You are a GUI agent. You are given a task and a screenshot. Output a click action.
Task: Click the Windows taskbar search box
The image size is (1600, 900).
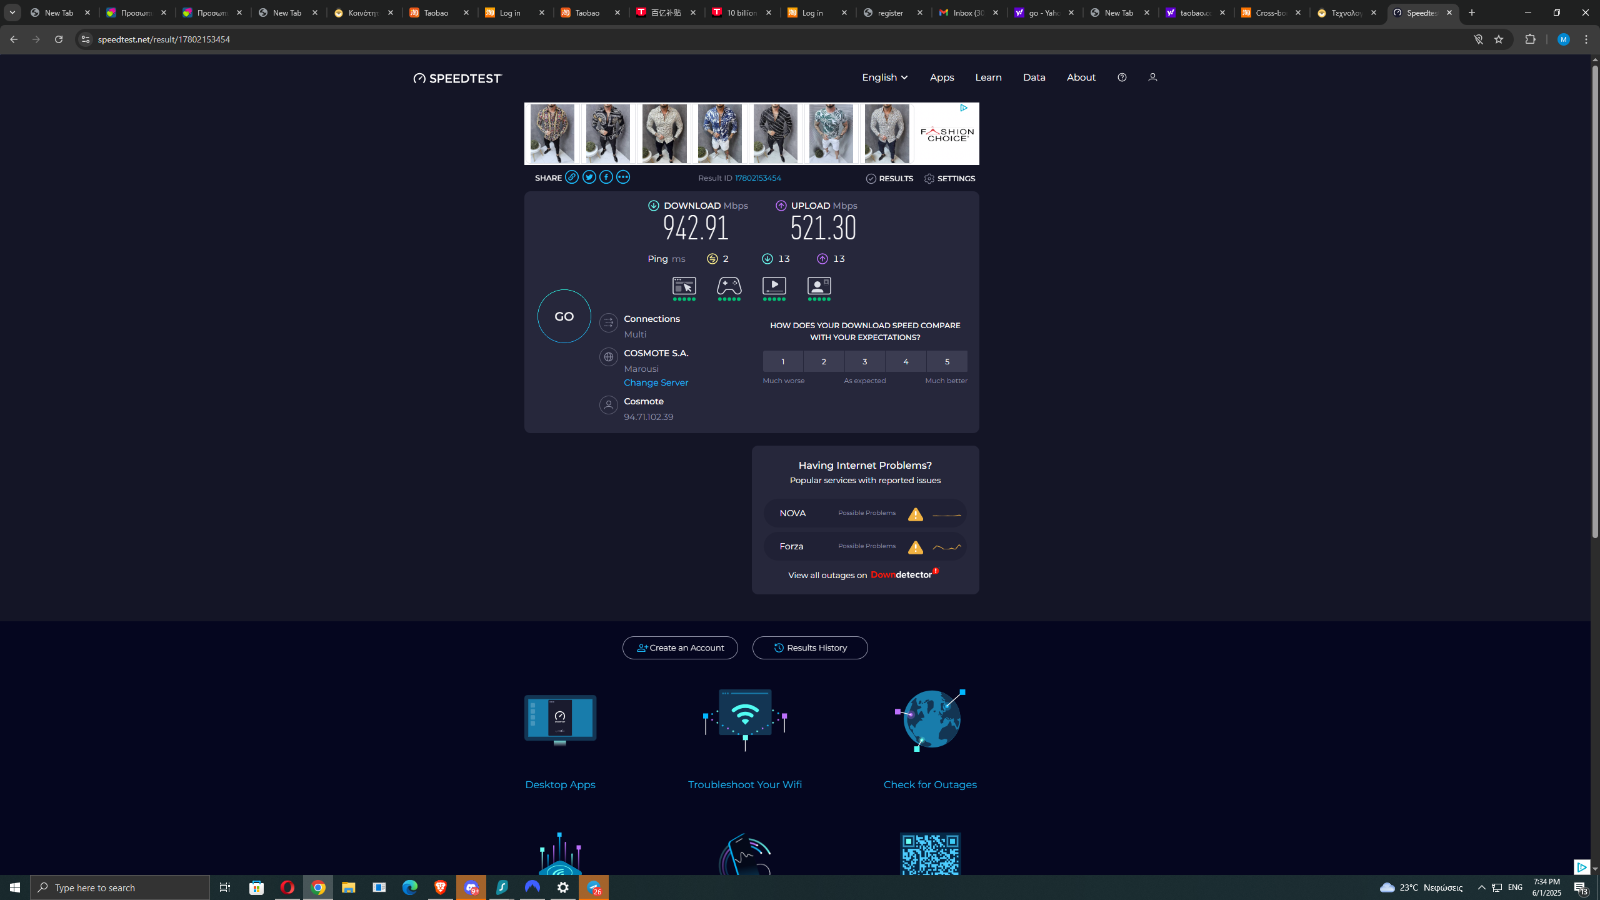(x=120, y=888)
